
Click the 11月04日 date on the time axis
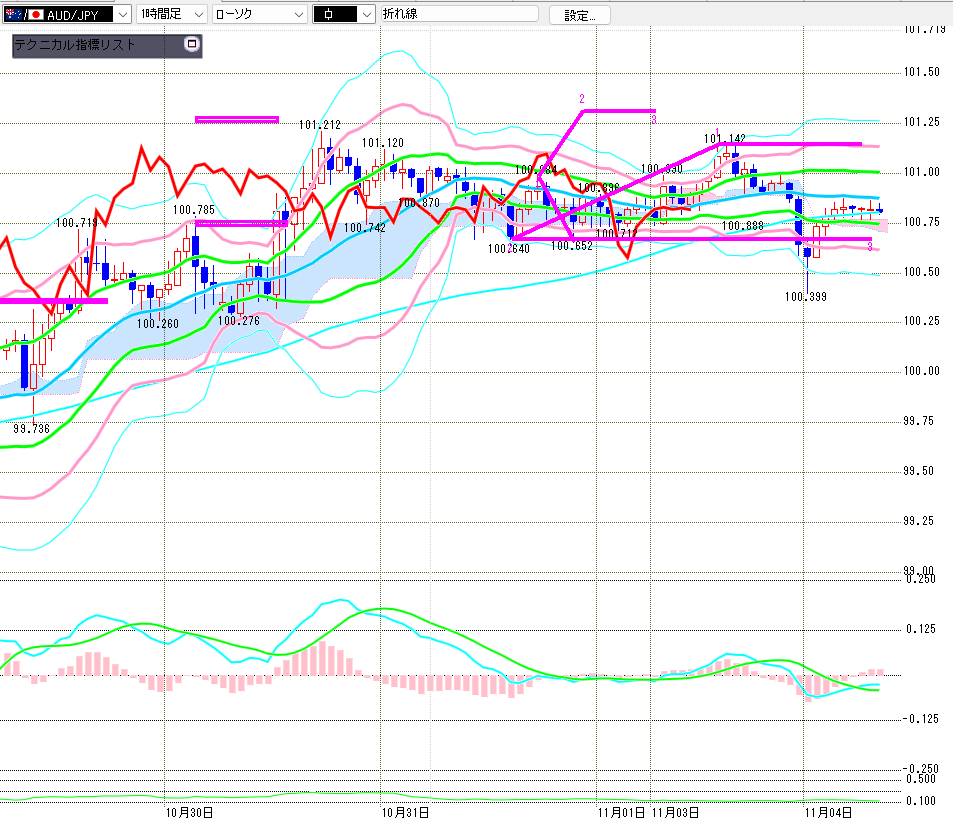(830, 812)
